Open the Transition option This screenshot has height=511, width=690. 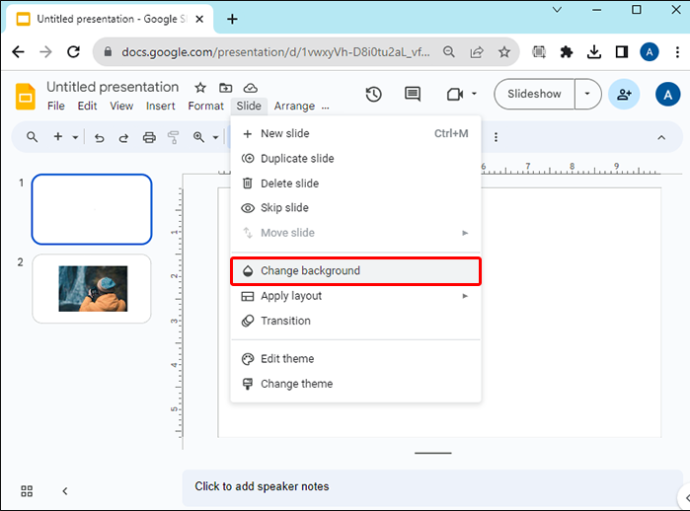(356, 320)
